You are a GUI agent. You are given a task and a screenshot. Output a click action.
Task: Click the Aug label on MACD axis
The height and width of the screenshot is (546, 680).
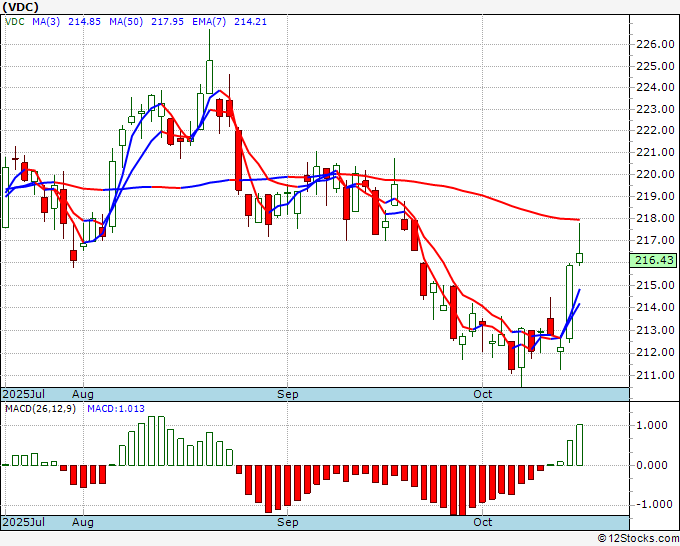[x=83, y=522]
